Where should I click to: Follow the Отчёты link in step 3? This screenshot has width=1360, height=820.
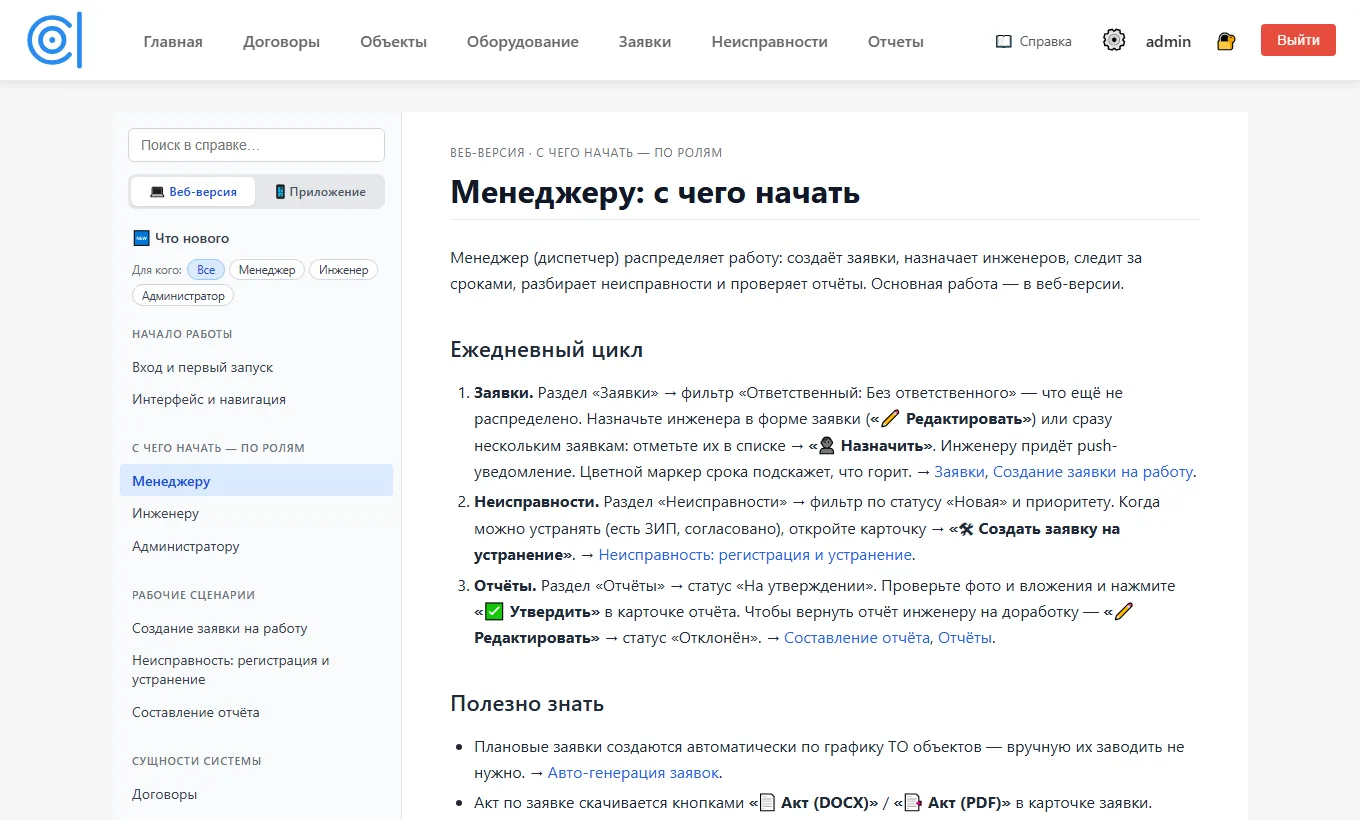964,638
